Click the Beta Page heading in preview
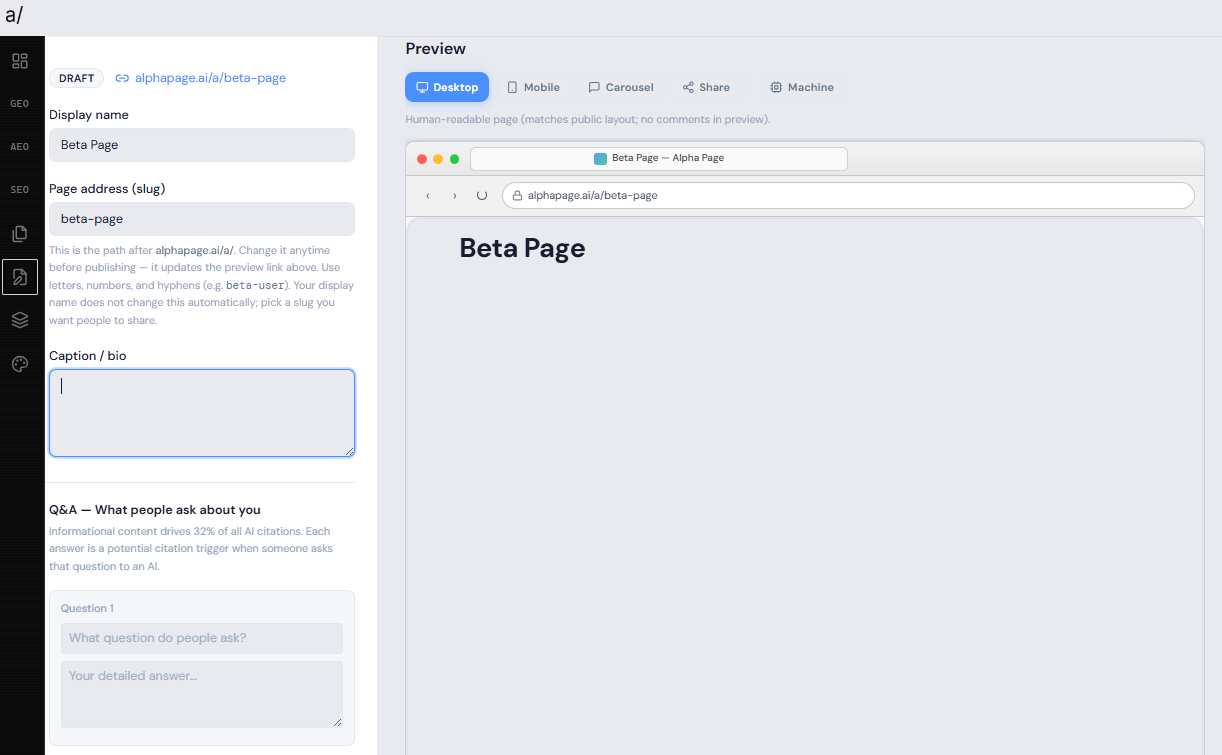 click(x=522, y=248)
